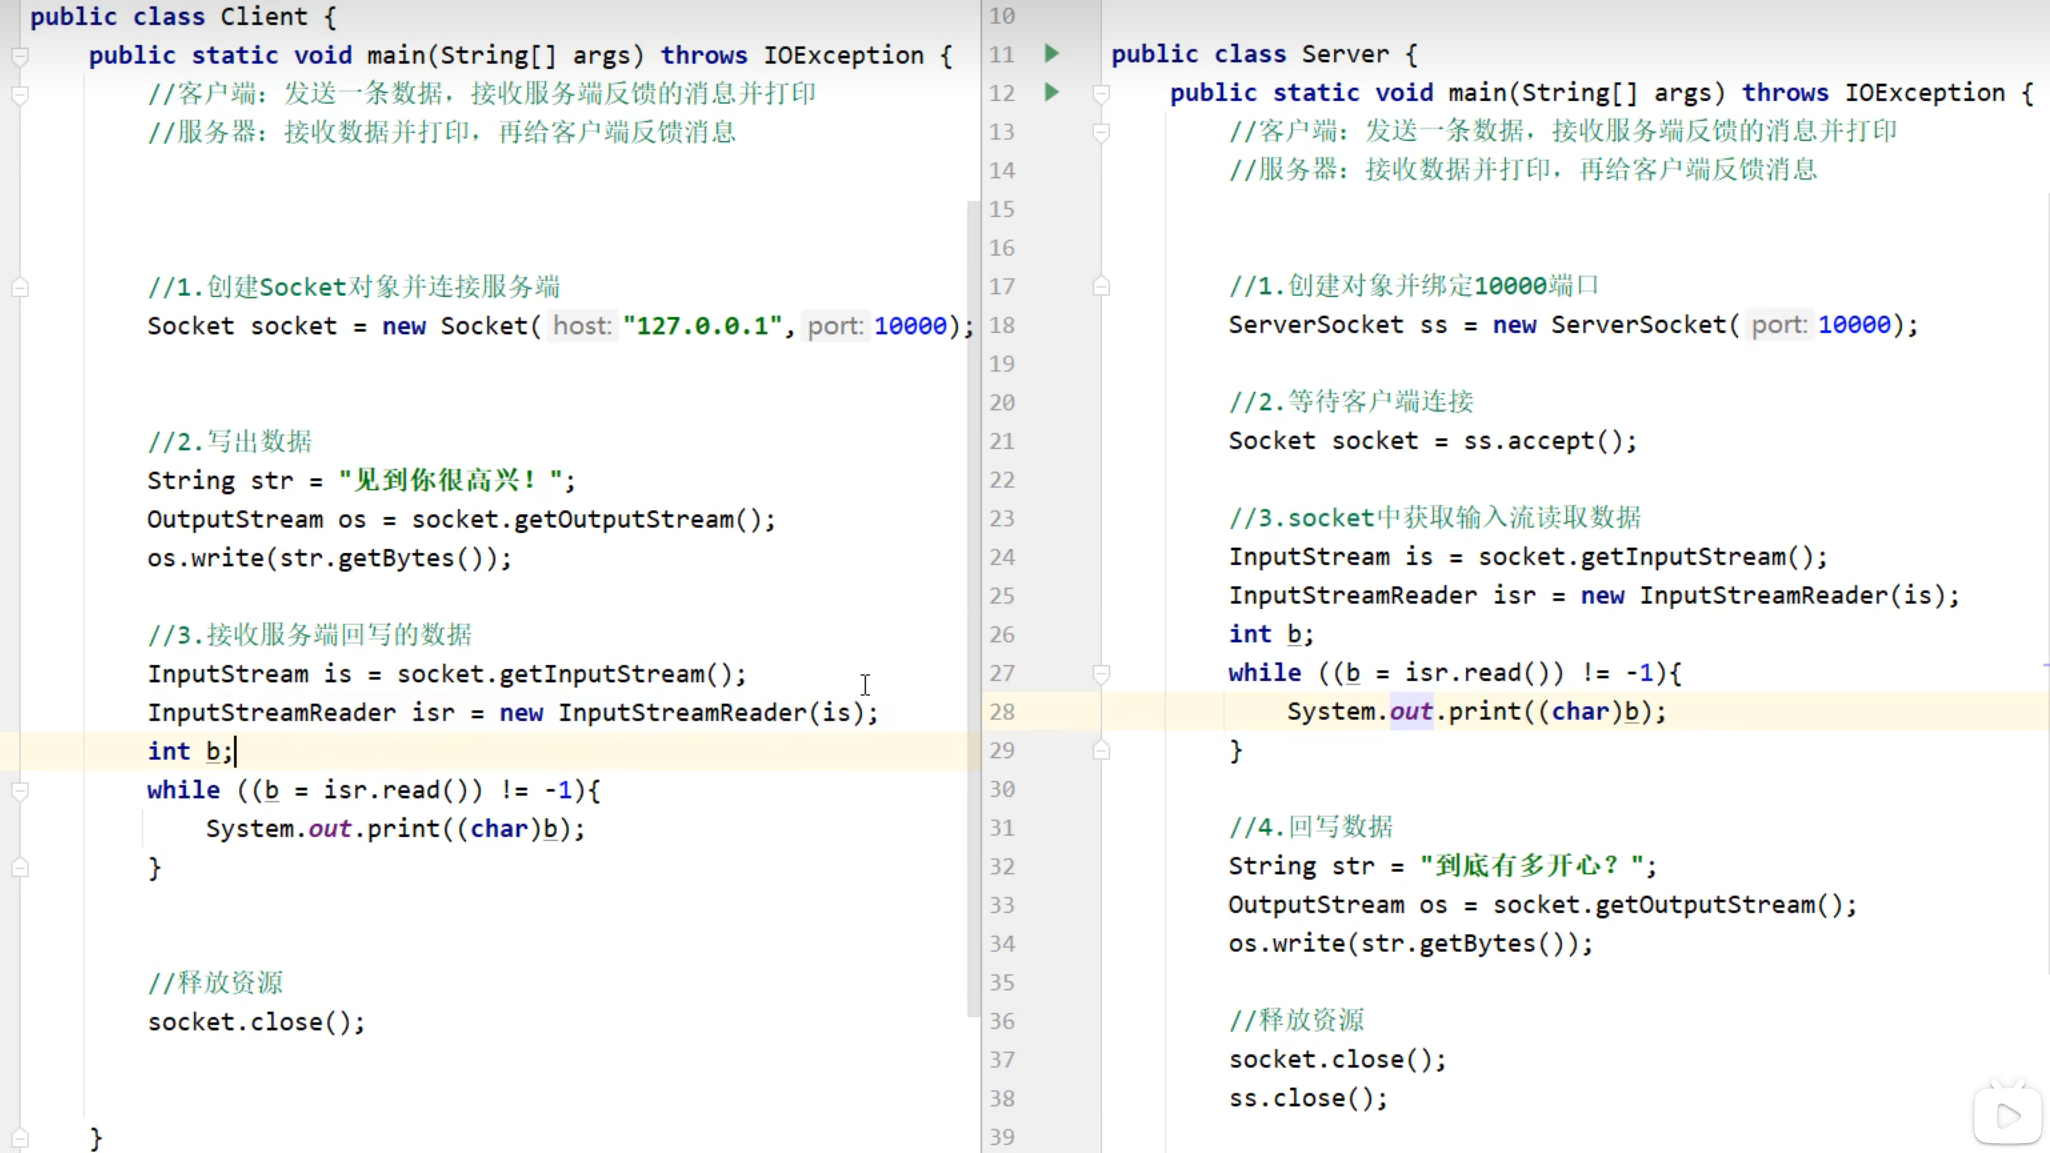Click the "127.0.0.1" string literal
Image resolution: width=2050 pixels, height=1153 pixels.
tap(702, 326)
